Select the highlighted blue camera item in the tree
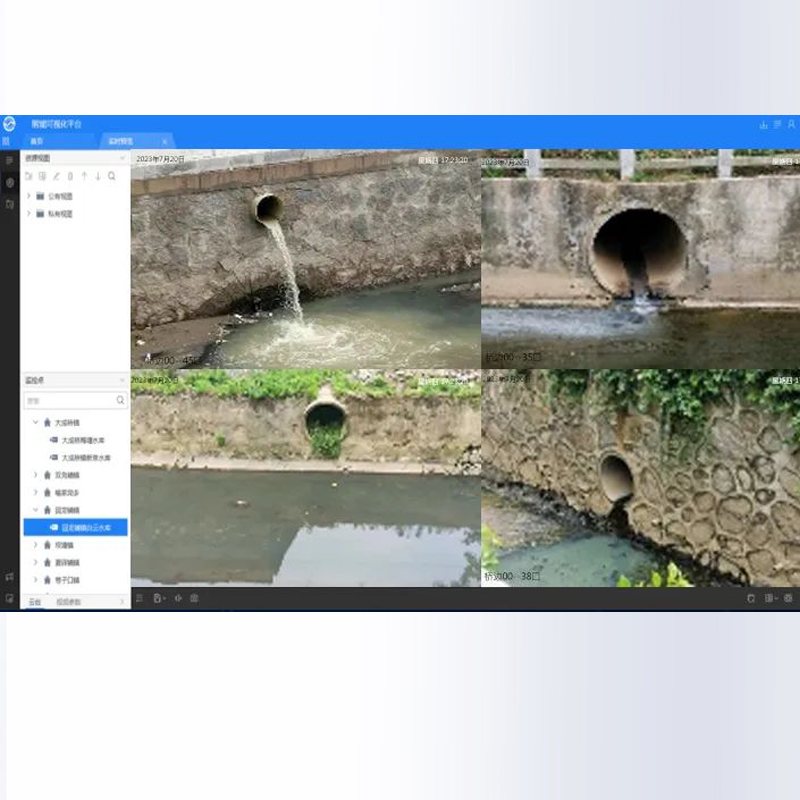 click(x=76, y=527)
